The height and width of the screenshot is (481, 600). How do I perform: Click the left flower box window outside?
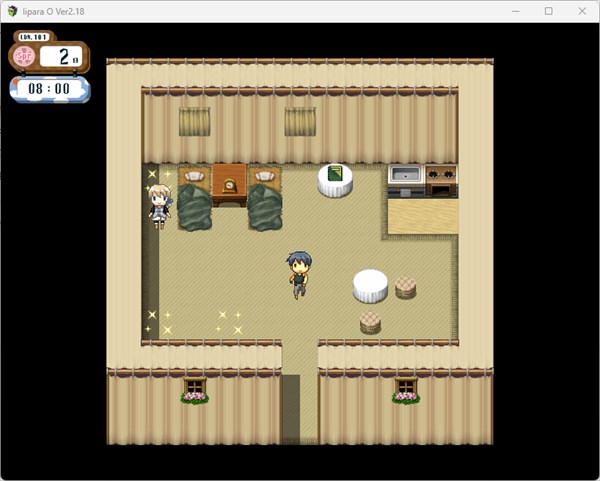(x=194, y=390)
